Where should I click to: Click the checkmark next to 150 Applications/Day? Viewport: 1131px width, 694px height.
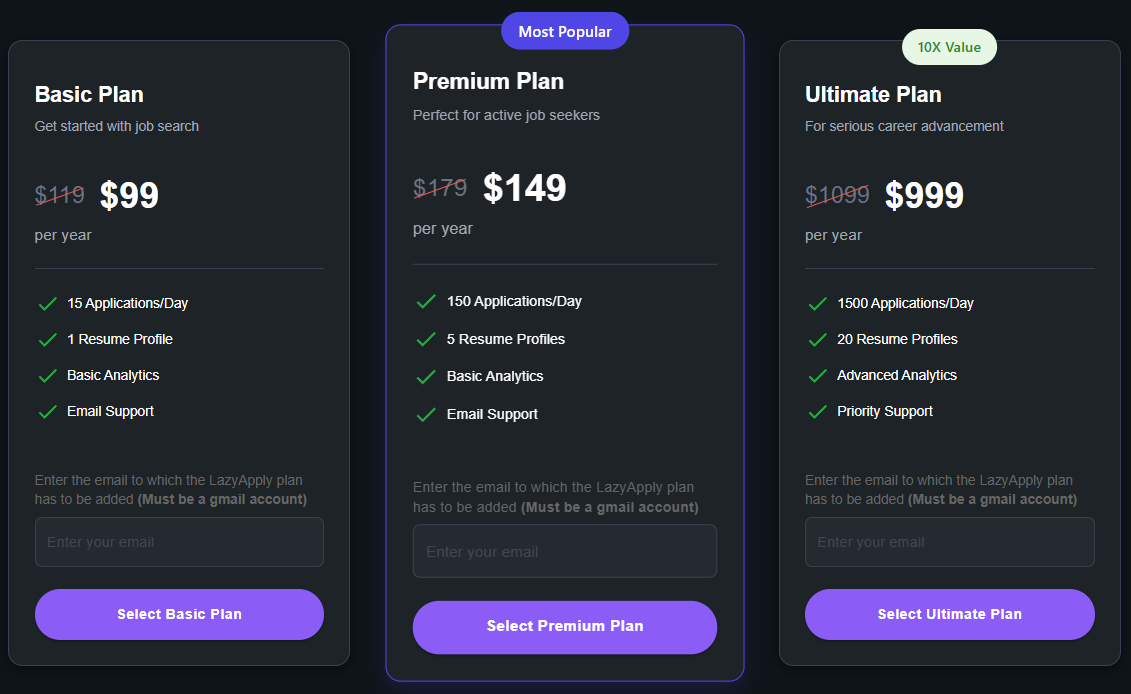coord(425,301)
